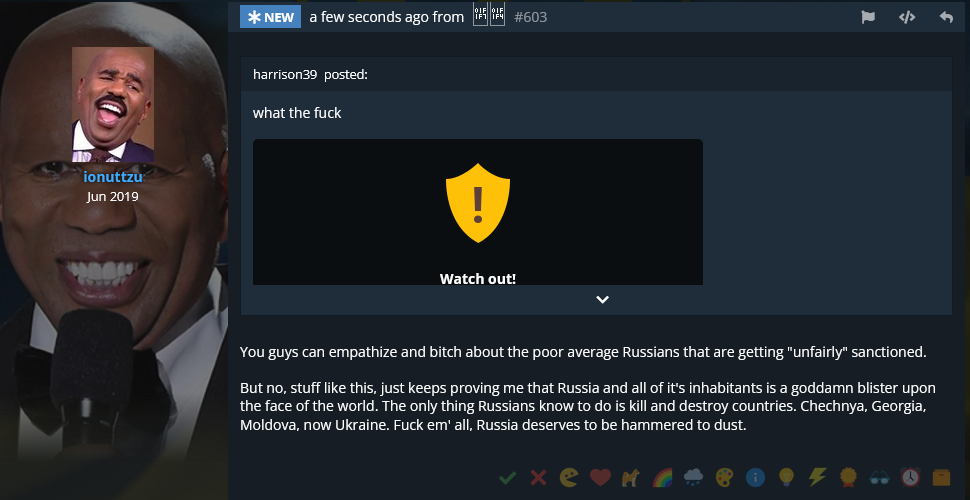The height and width of the screenshot is (500, 970).
Task: Add the rain cloud reaction
Action: click(x=693, y=477)
